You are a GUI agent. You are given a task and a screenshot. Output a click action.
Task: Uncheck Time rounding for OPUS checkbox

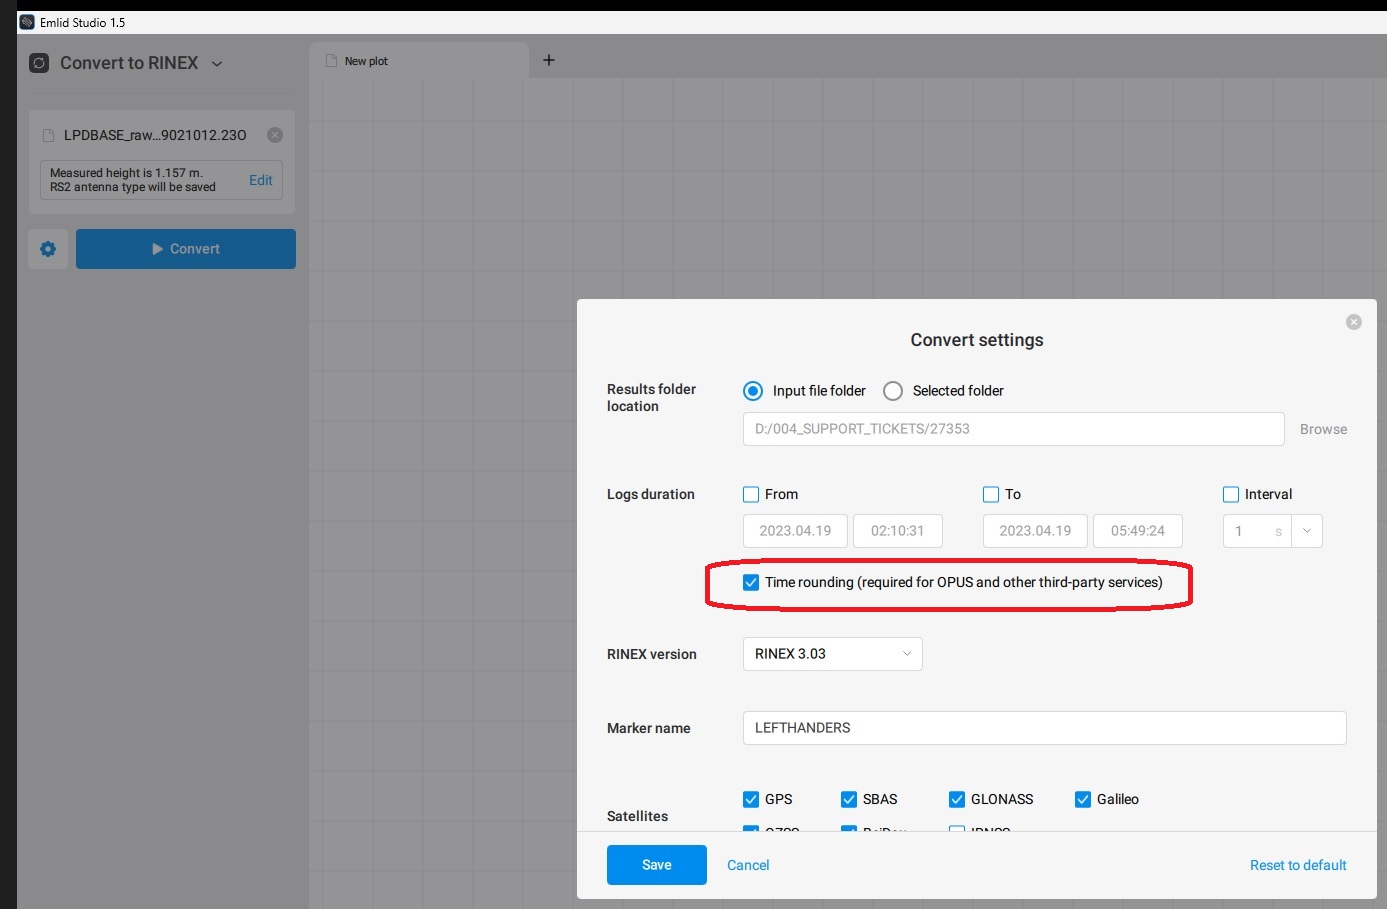(751, 582)
